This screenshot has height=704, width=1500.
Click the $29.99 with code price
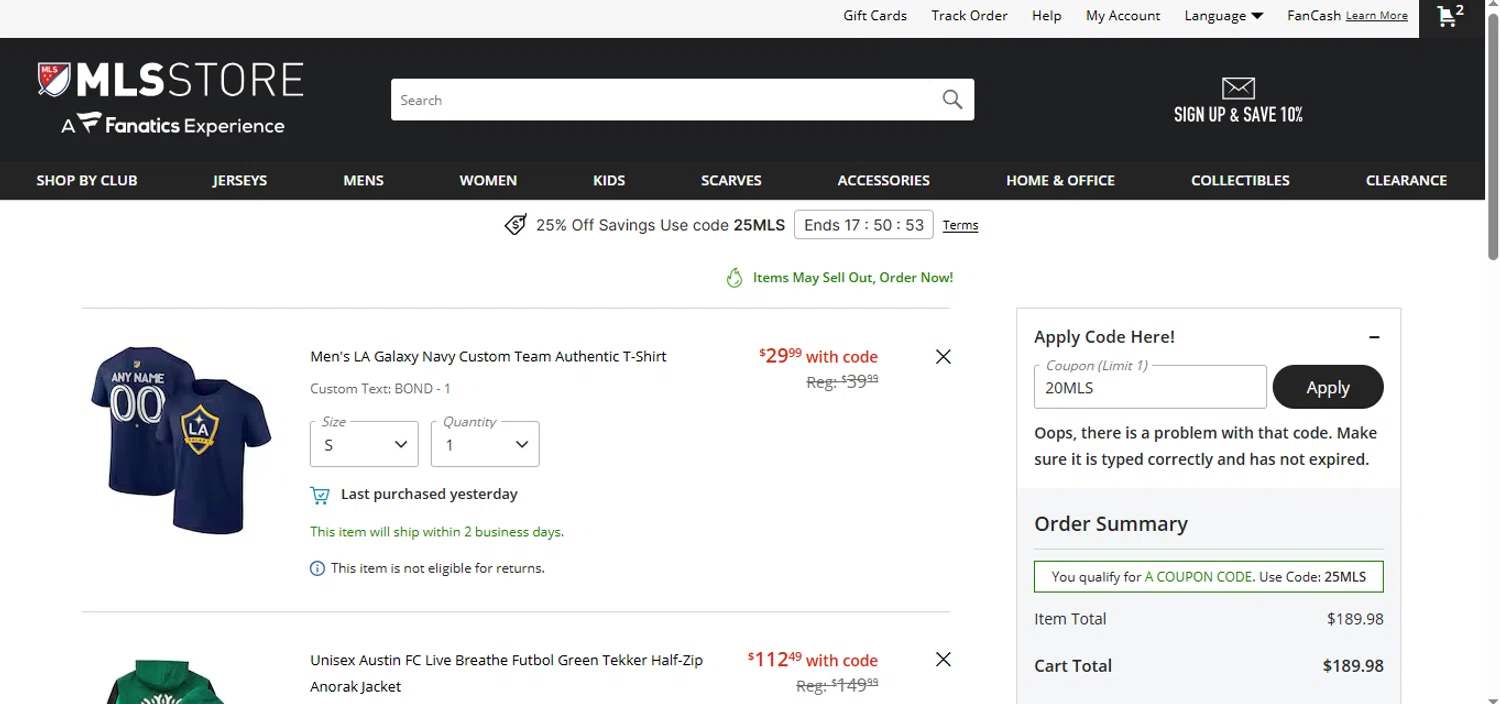(818, 356)
